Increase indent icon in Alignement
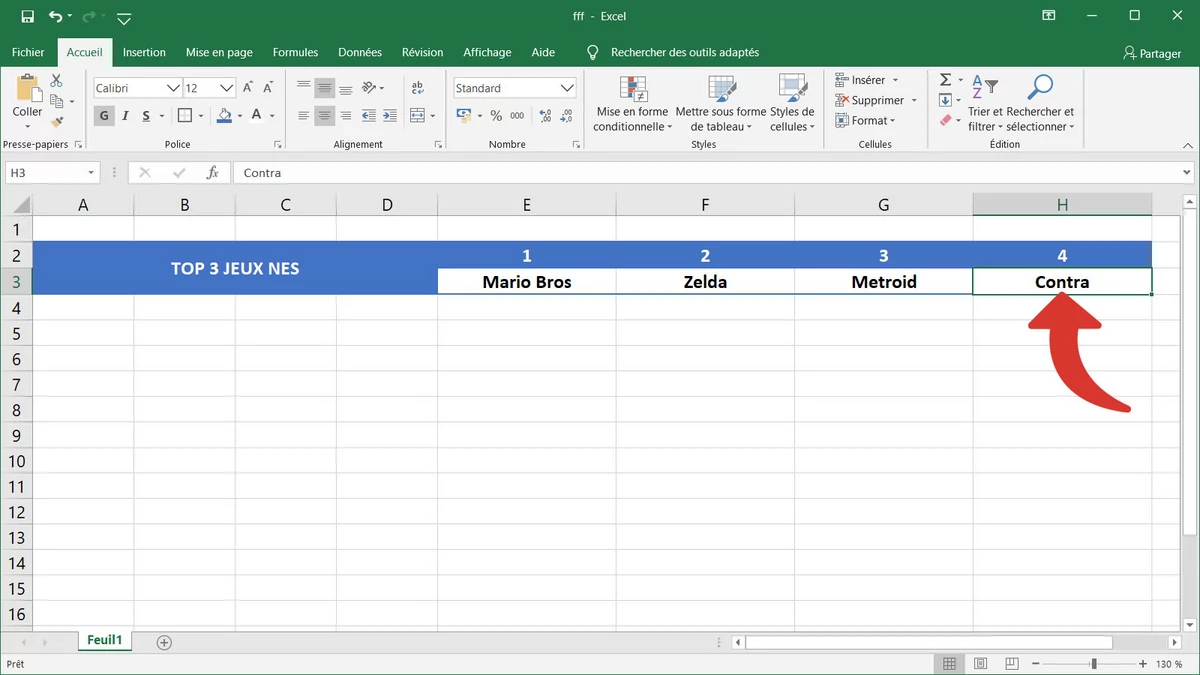The width and height of the screenshot is (1200, 675). coord(389,116)
